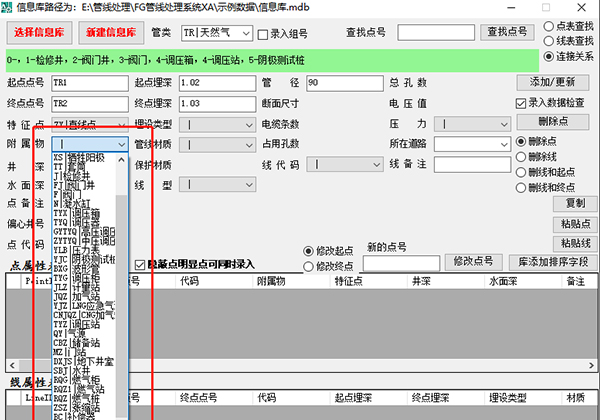Screen dimensions: 600x420
Task: Click the 修改点号 button
Action: pos(474,261)
